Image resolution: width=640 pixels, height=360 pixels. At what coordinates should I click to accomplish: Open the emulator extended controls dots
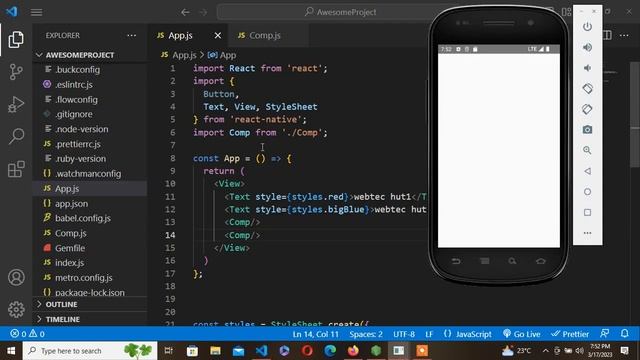click(587, 233)
